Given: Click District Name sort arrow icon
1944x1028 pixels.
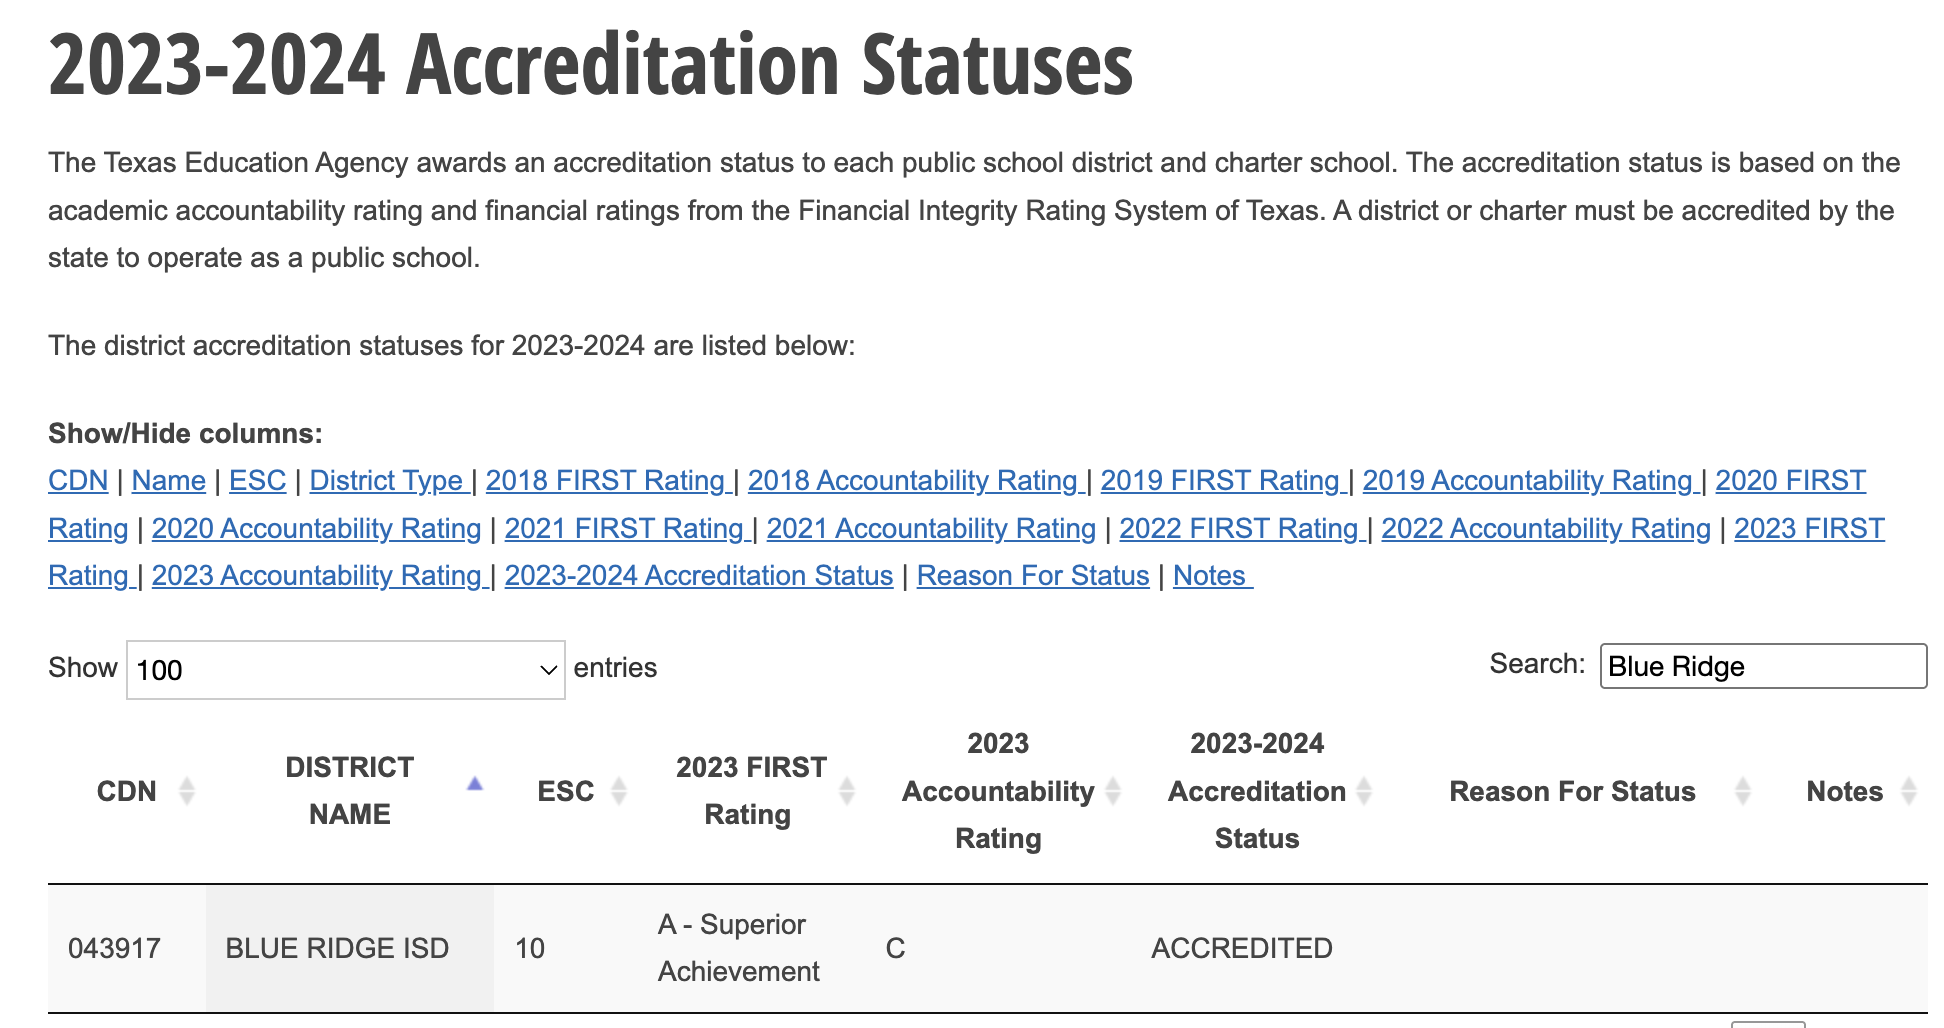Looking at the screenshot, I should tap(475, 785).
